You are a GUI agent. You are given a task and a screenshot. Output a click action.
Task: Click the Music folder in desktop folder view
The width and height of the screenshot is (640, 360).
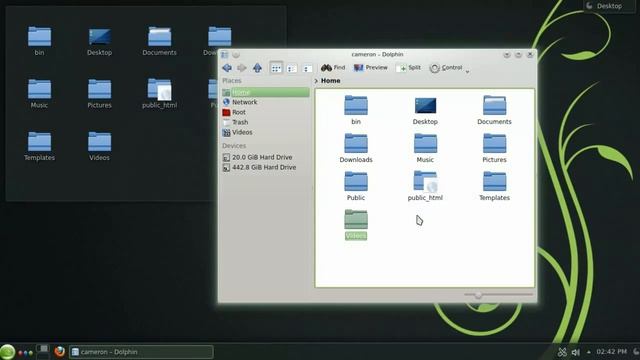pyautogui.click(x=39, y=93)
